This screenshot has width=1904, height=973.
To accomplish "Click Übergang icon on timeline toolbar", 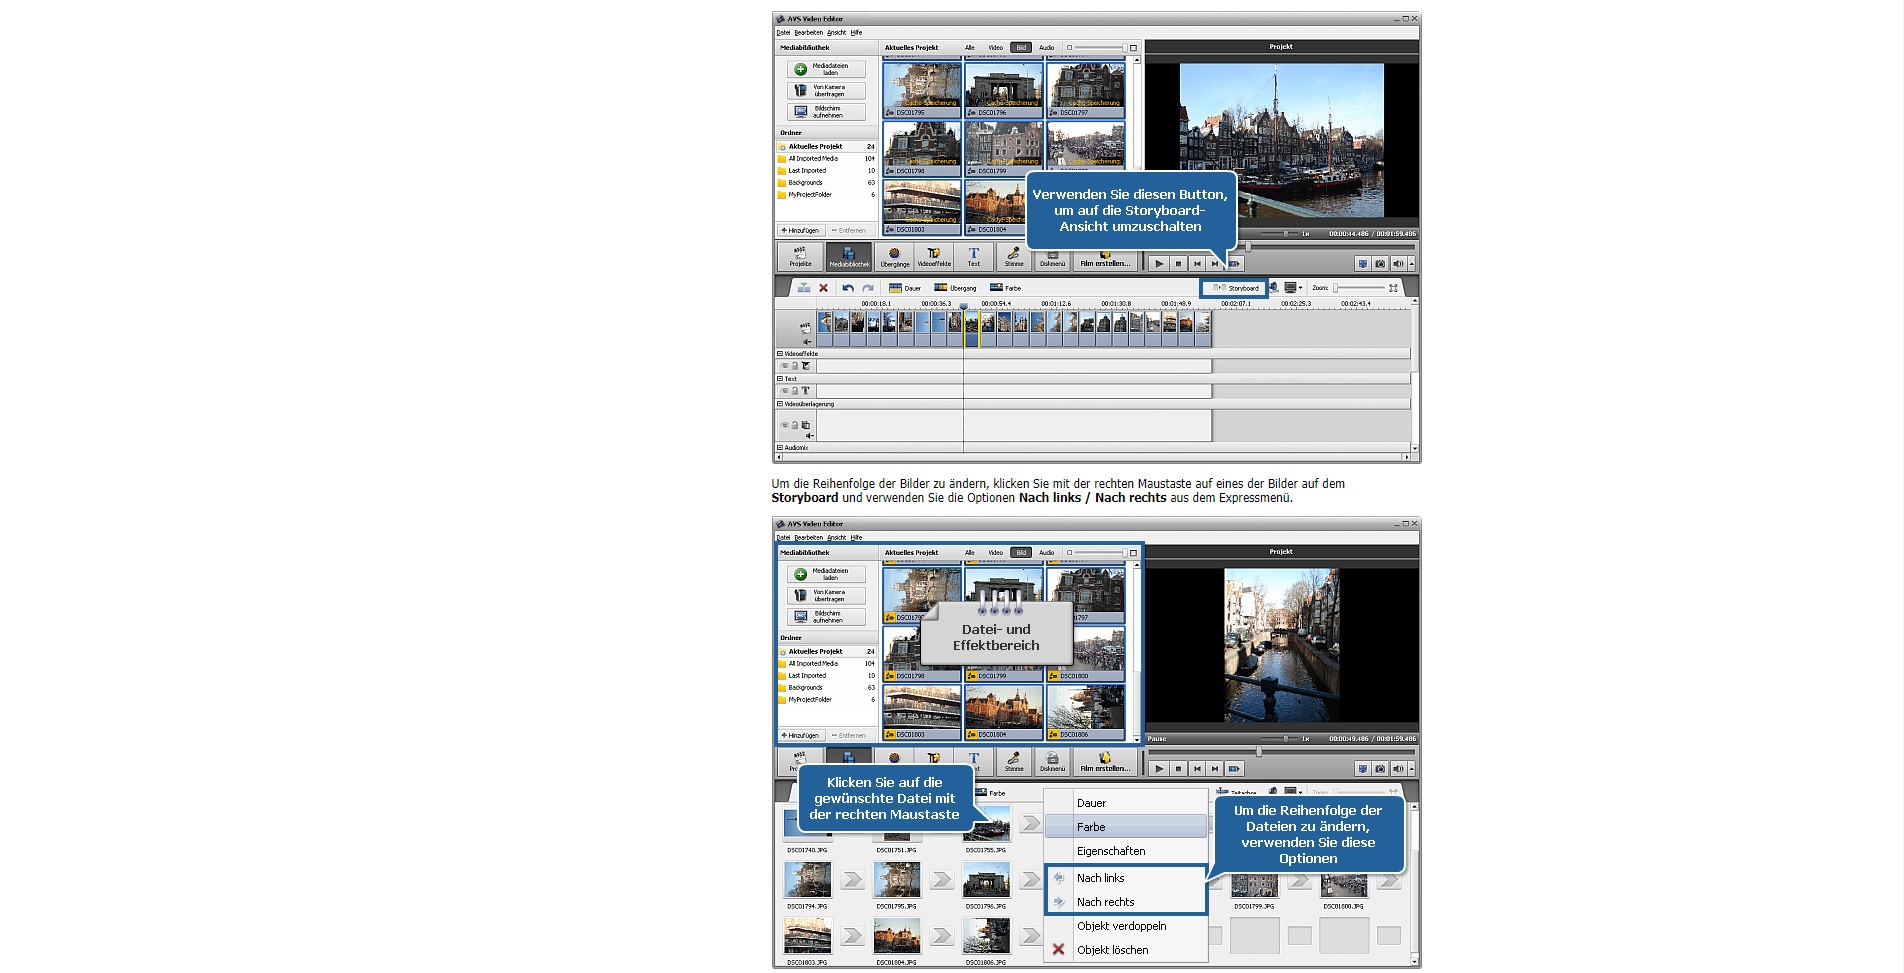I will tap(940, 288).
